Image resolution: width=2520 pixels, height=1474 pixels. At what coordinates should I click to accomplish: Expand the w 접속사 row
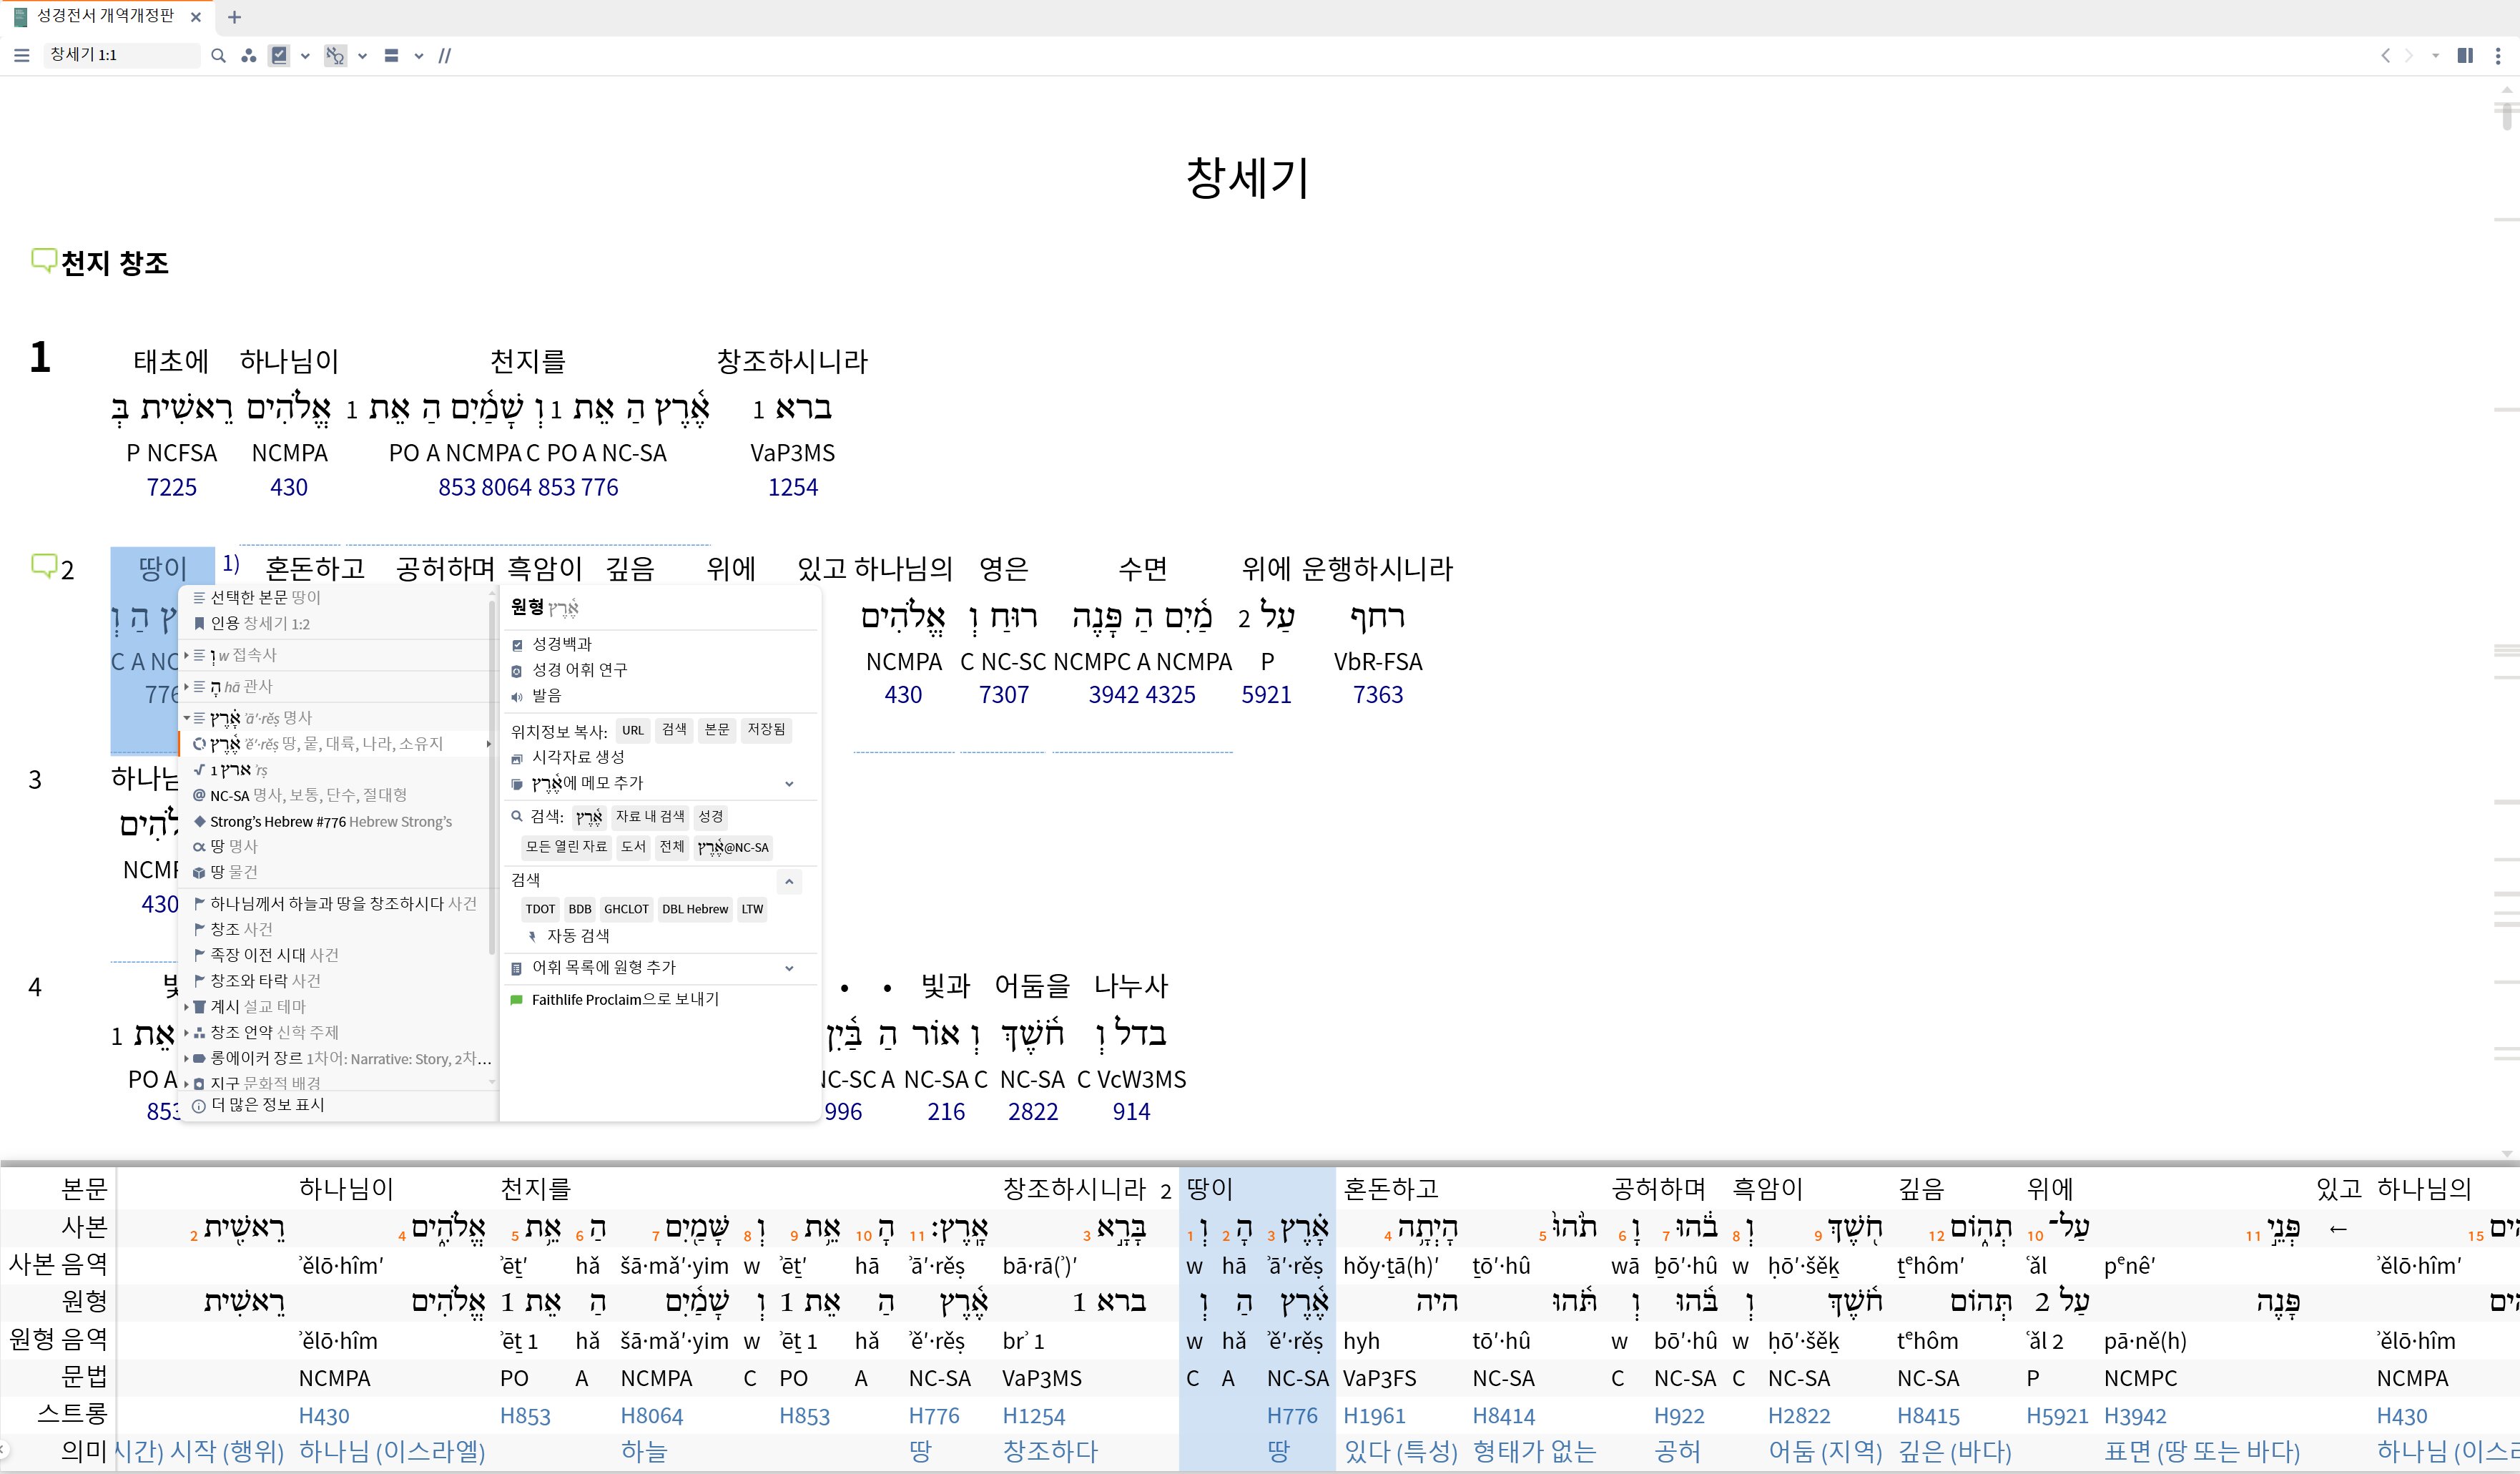coord(186,655)
